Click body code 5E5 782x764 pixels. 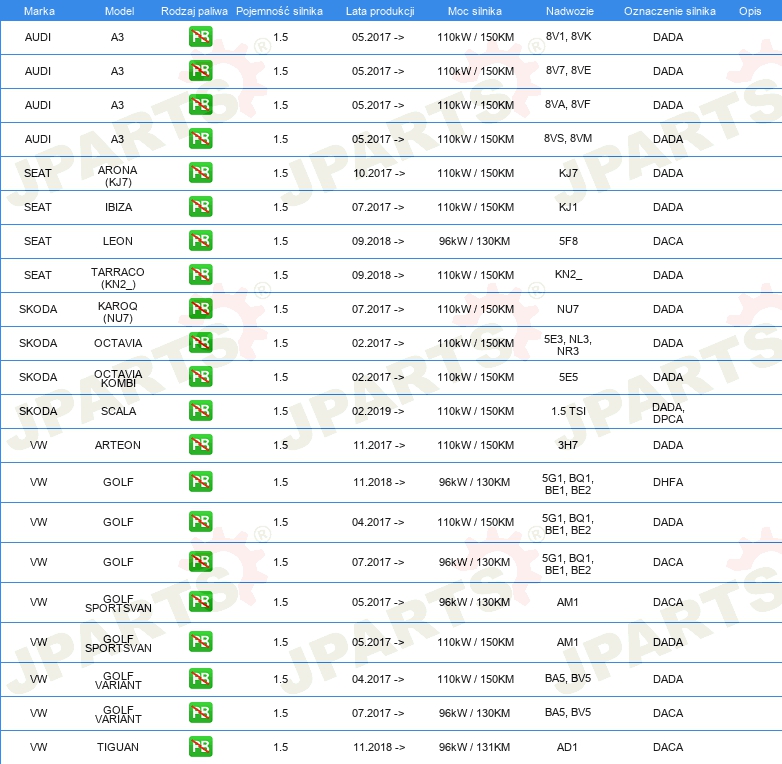pos(568,377)
